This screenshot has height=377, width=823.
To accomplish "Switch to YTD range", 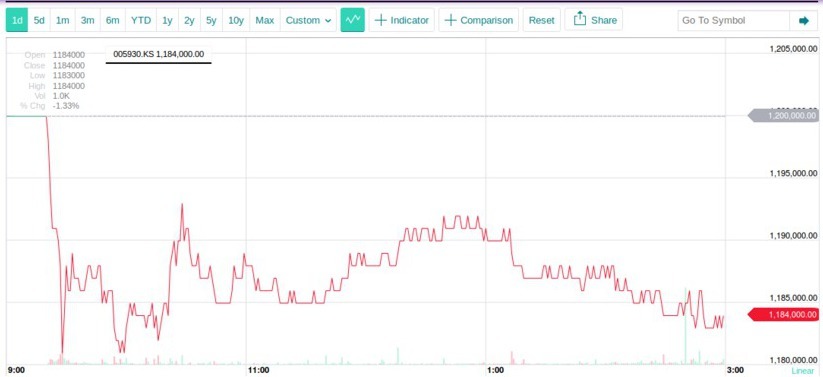I will coord(141,20).
